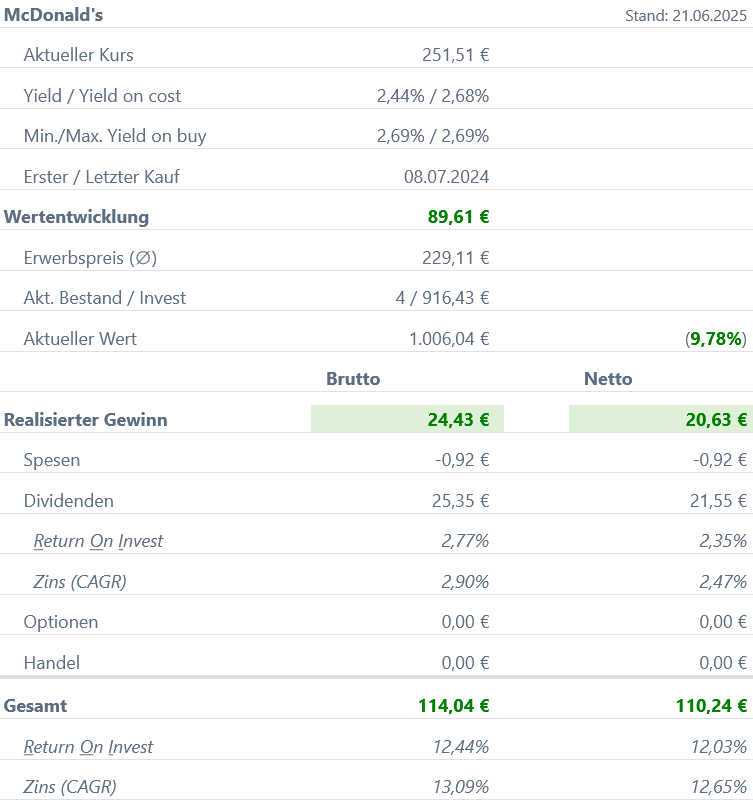Click the Netto column header
Screen dimensions: 753x805
click(x=608, y=379)
